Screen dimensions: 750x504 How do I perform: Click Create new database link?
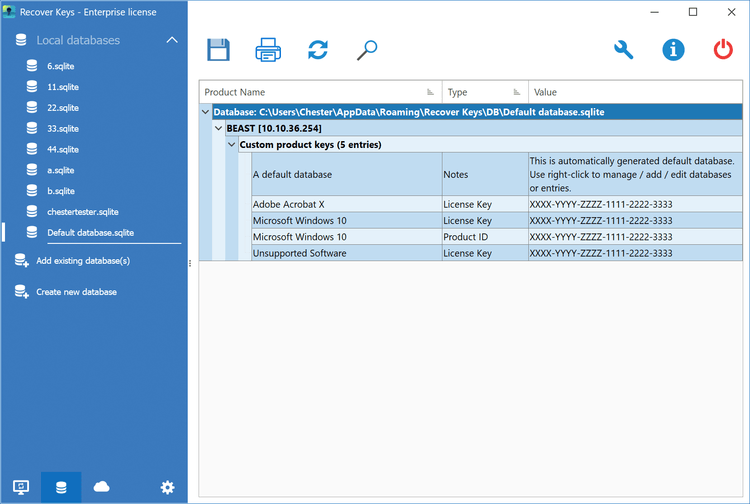click(x=77, y=292)
